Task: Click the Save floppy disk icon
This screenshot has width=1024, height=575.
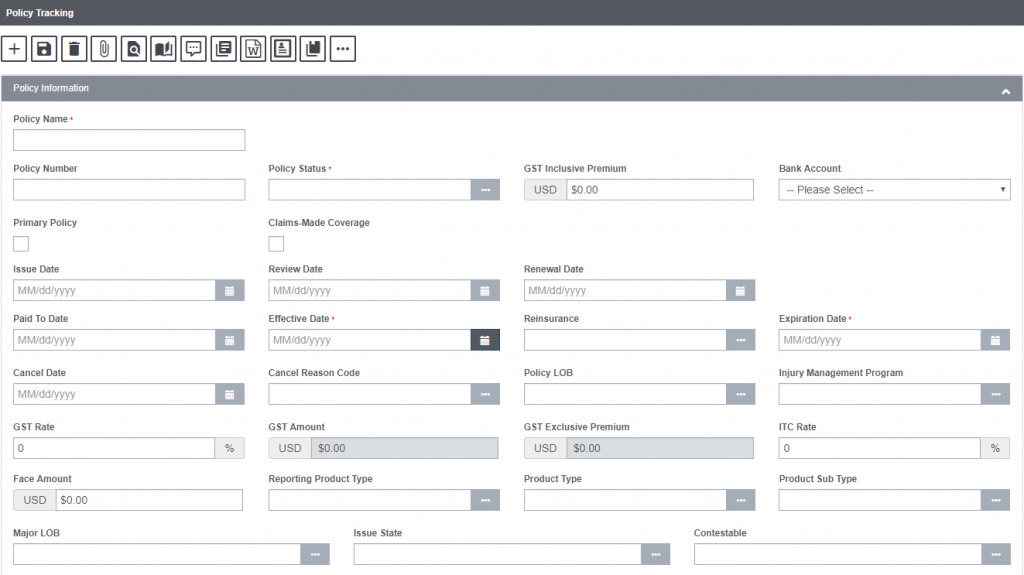Action: (44, 49)
